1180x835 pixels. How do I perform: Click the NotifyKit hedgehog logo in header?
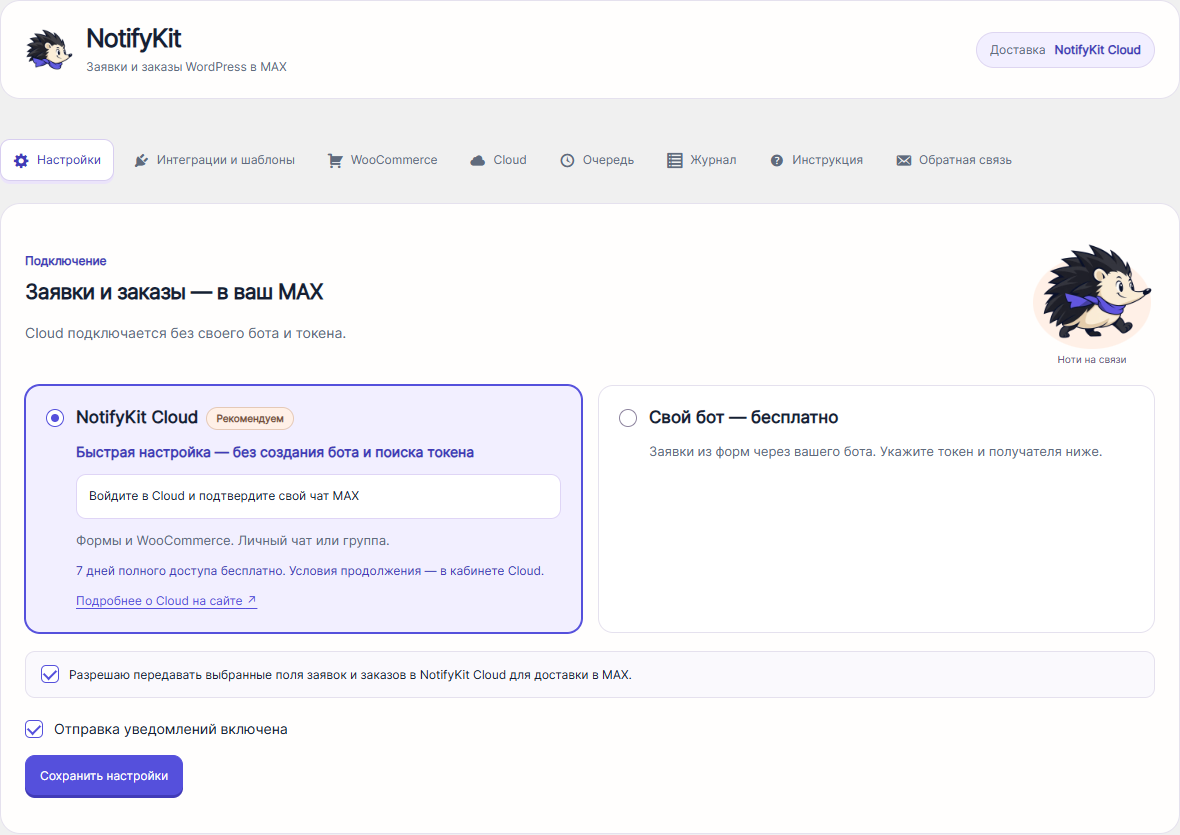coord(49,50)
